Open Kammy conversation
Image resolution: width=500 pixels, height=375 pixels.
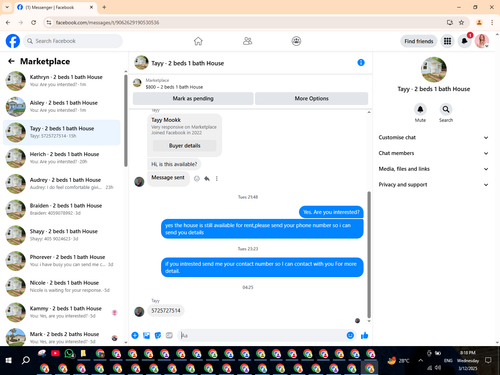pos(62,312)
